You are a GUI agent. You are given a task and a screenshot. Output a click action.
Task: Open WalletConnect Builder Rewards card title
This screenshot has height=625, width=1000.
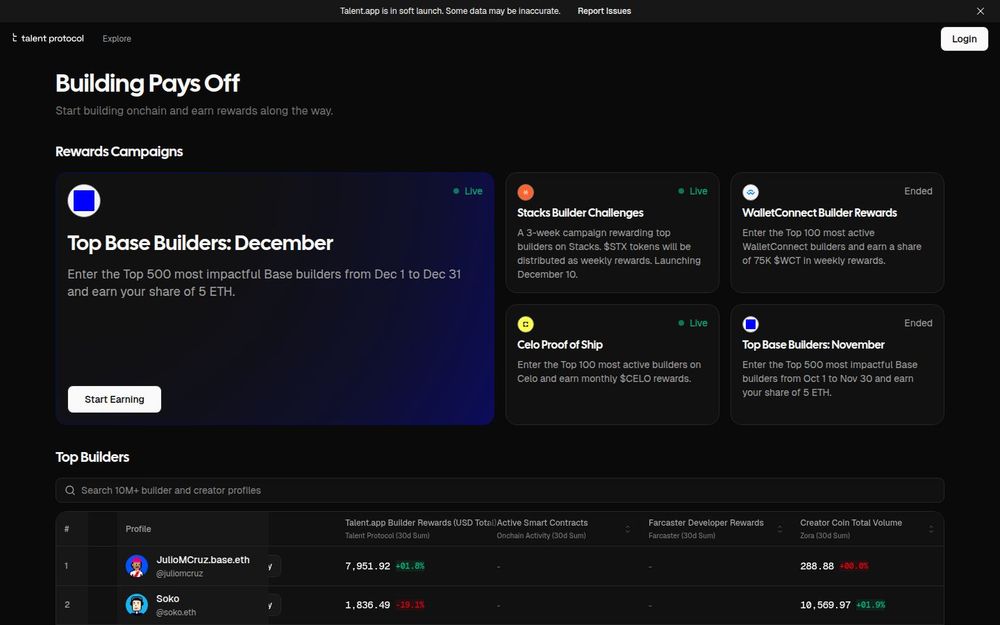820,213
